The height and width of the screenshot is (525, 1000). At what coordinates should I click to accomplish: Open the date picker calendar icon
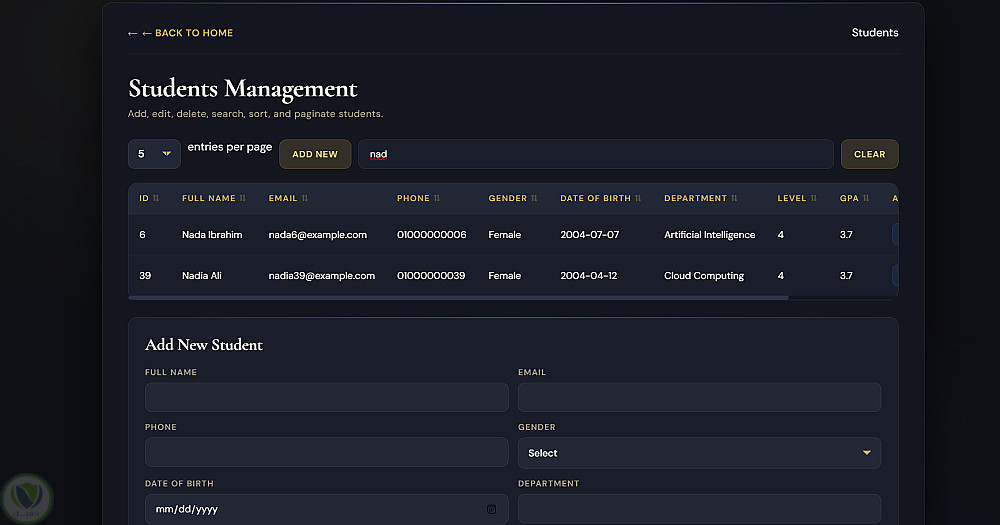click(491, 509)
